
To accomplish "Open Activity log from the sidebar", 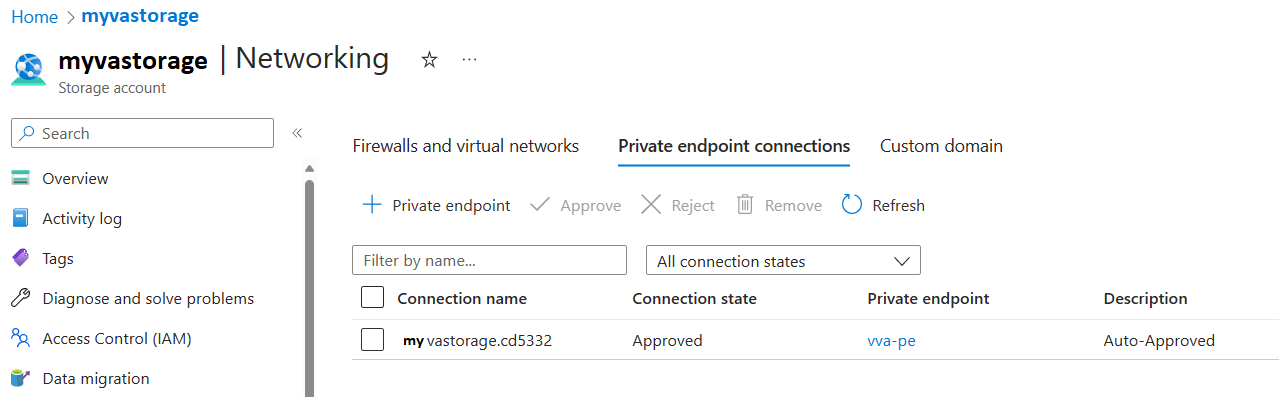I will (x=82, y=219).
